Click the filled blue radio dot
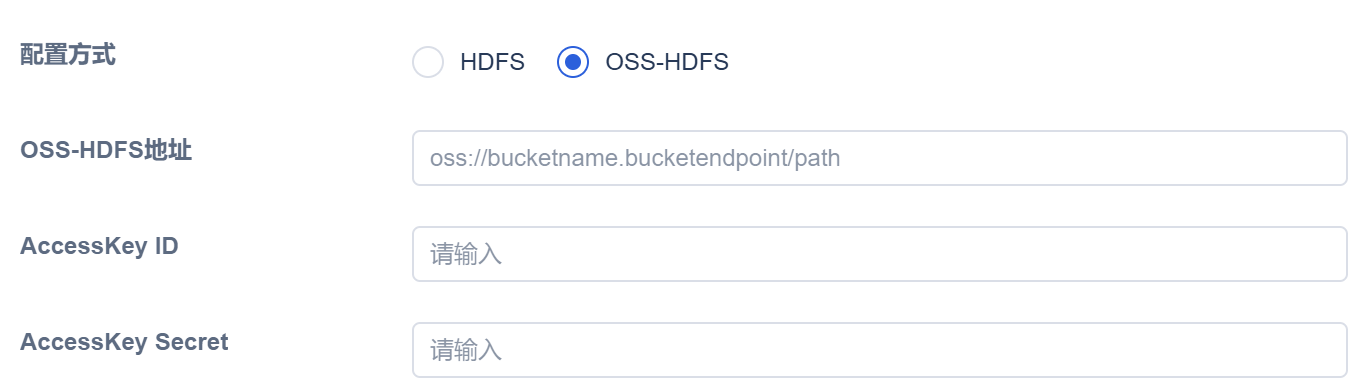 [573, 62]
